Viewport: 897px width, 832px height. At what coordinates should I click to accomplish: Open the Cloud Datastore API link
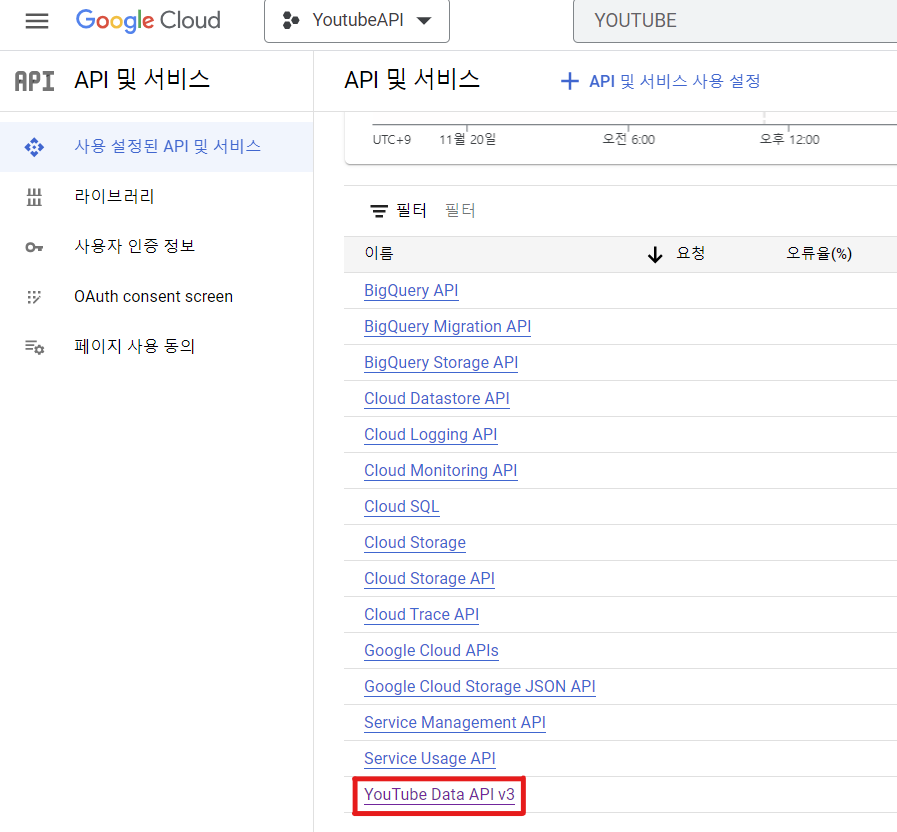coord(436,399)
